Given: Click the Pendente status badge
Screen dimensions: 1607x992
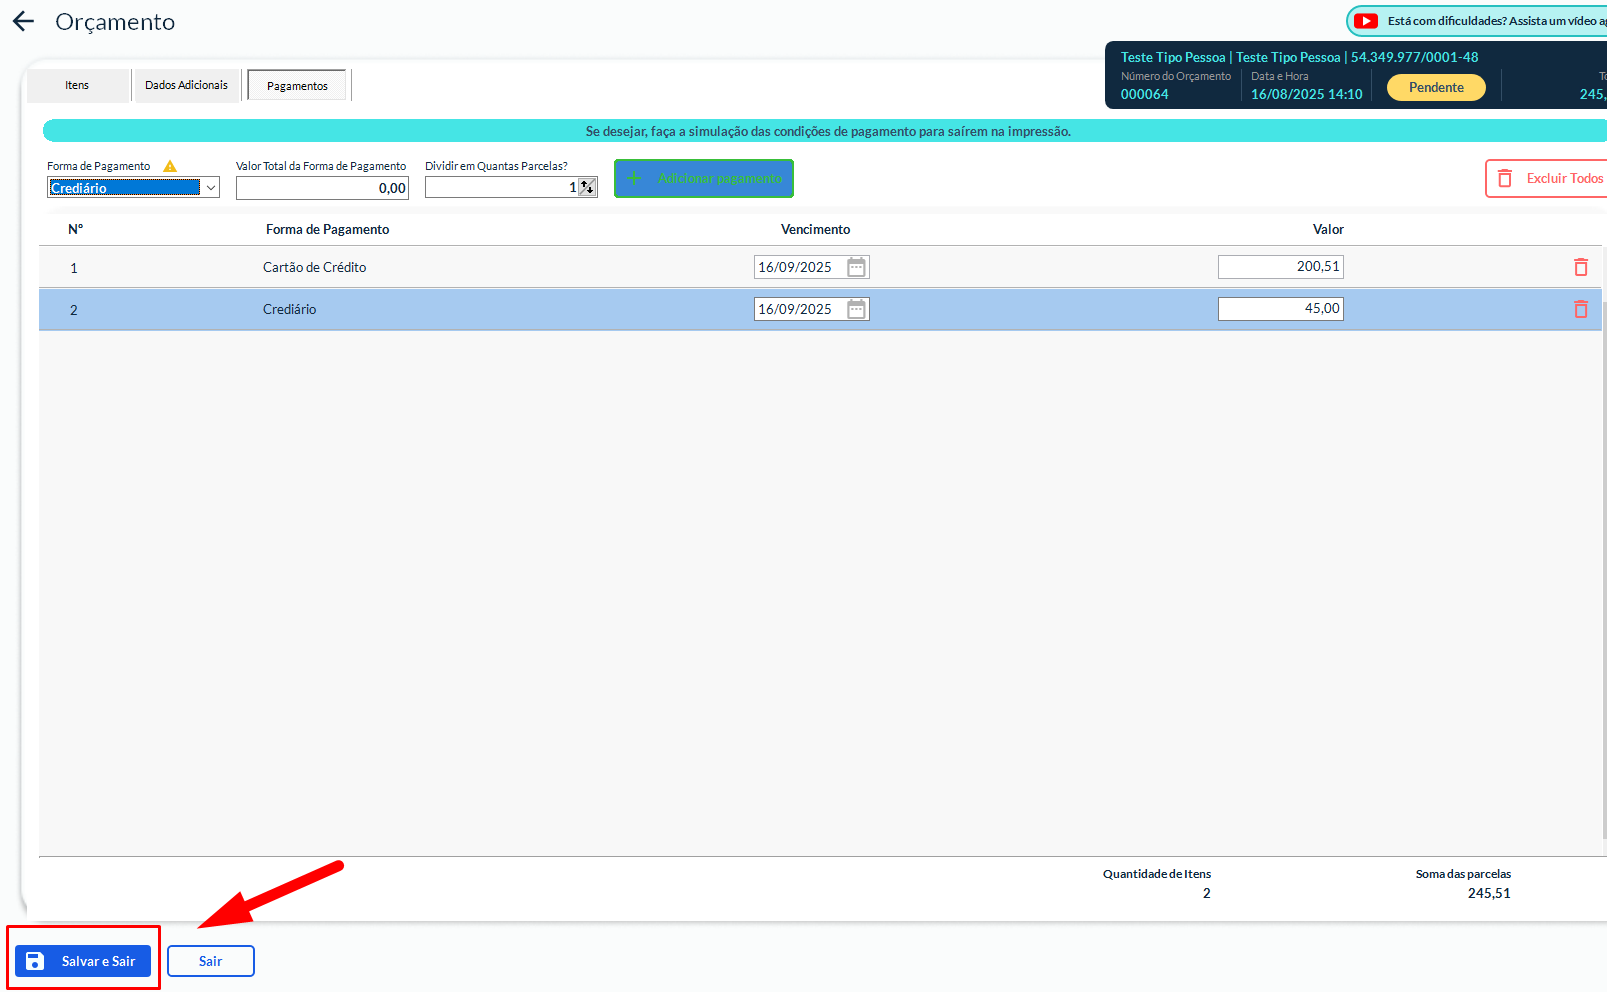Looking at the screenshot, I should (1435, 88).
